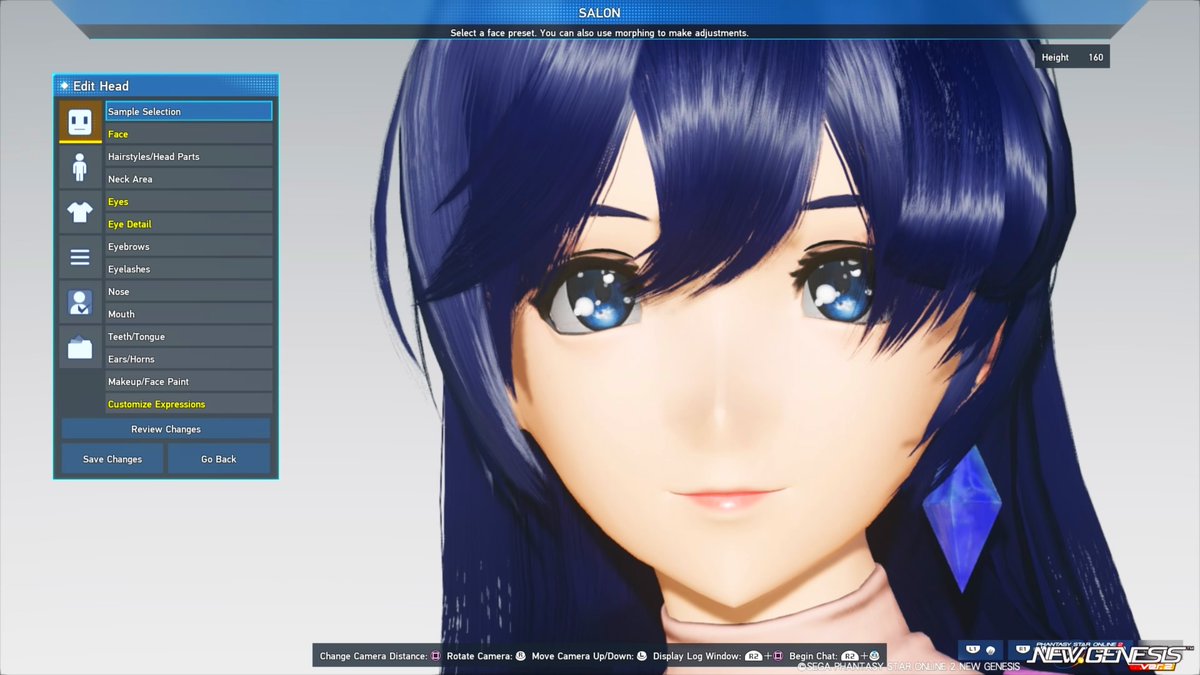
Task: Click the Height 160 indicator
Action: (x=1072, y=57)
